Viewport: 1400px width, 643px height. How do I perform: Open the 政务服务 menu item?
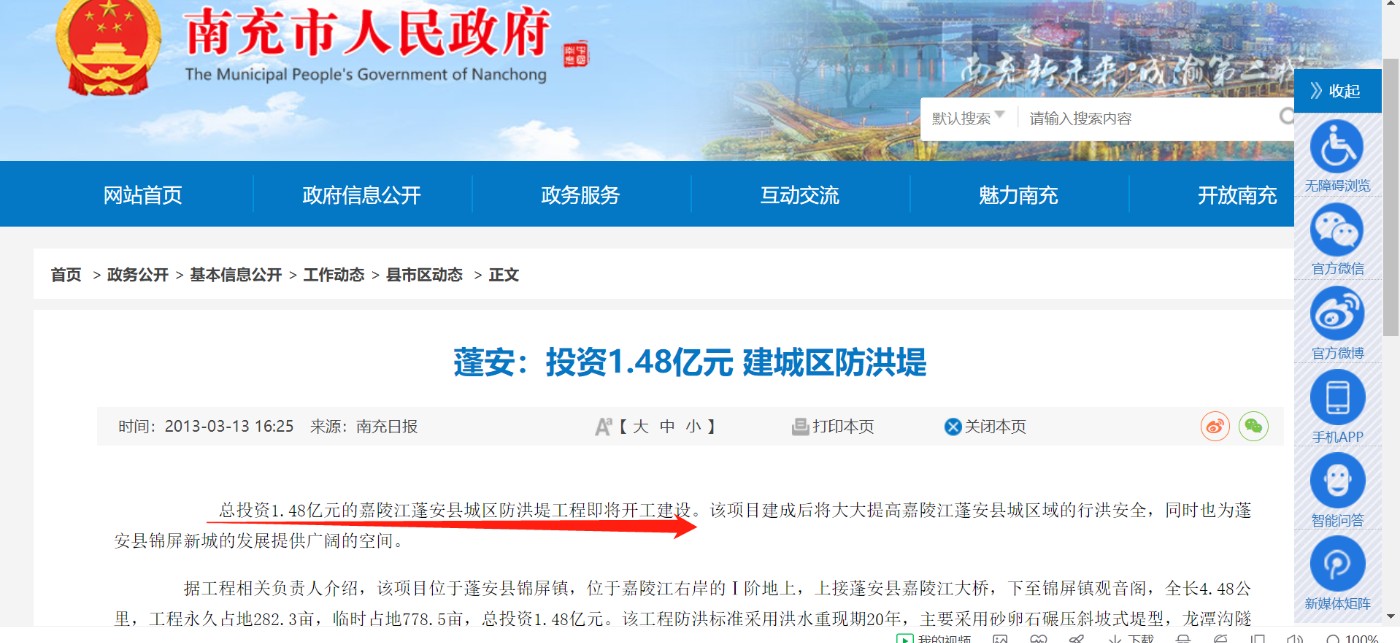[x=580, y=195]
